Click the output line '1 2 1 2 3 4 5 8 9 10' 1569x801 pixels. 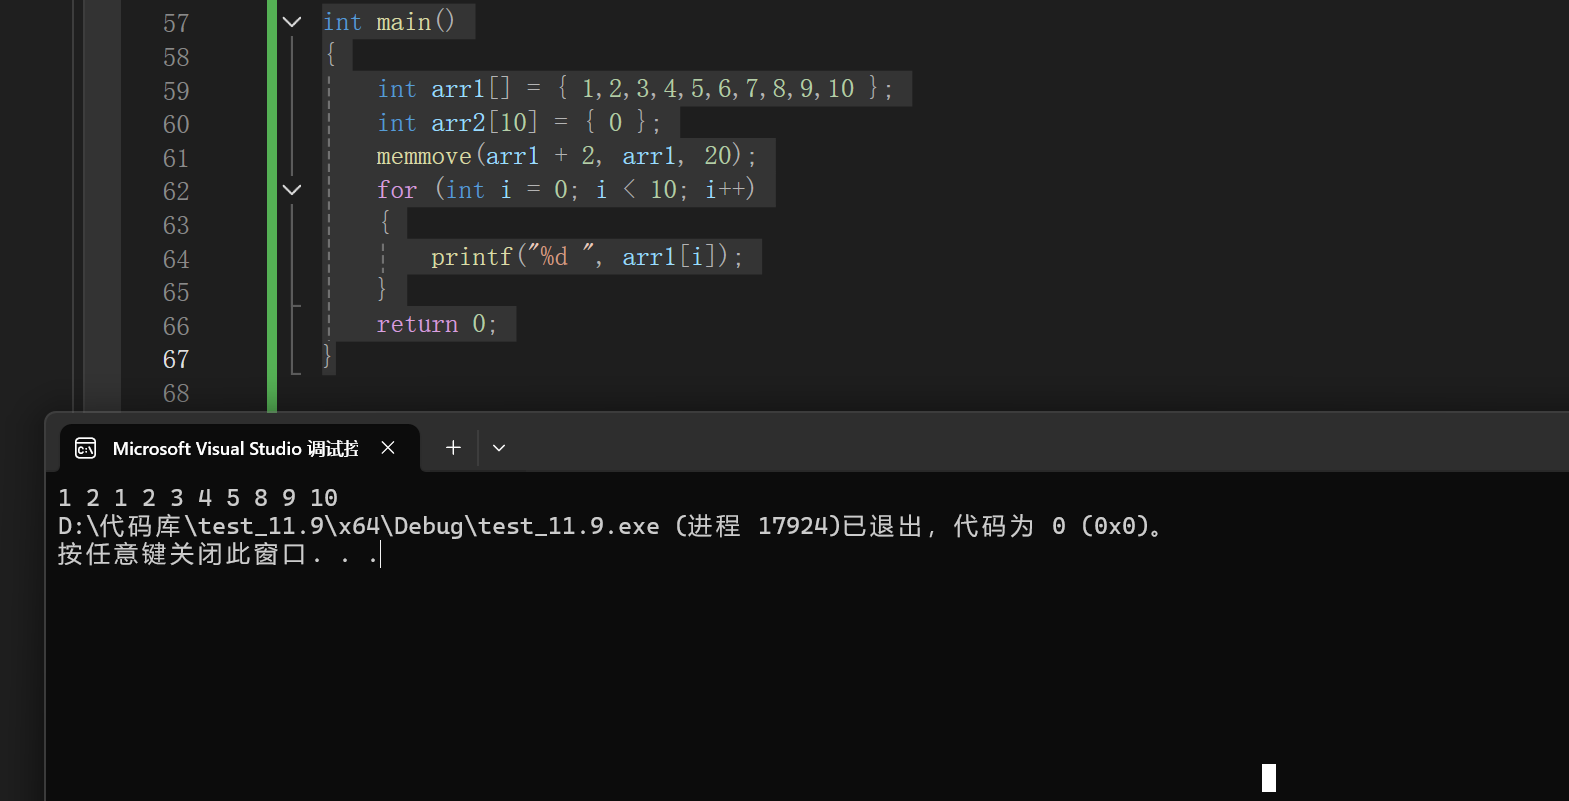(198, 498)
